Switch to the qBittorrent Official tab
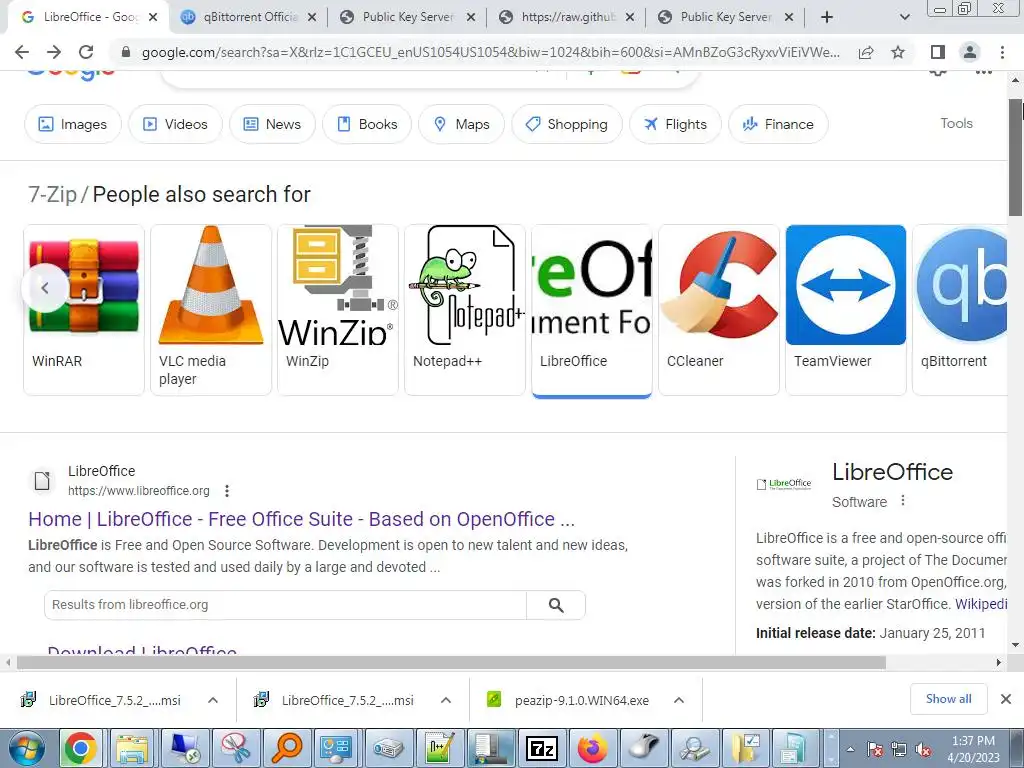Image resolution: width=1024 pixels, height=768 pixels. coord(248,17)
